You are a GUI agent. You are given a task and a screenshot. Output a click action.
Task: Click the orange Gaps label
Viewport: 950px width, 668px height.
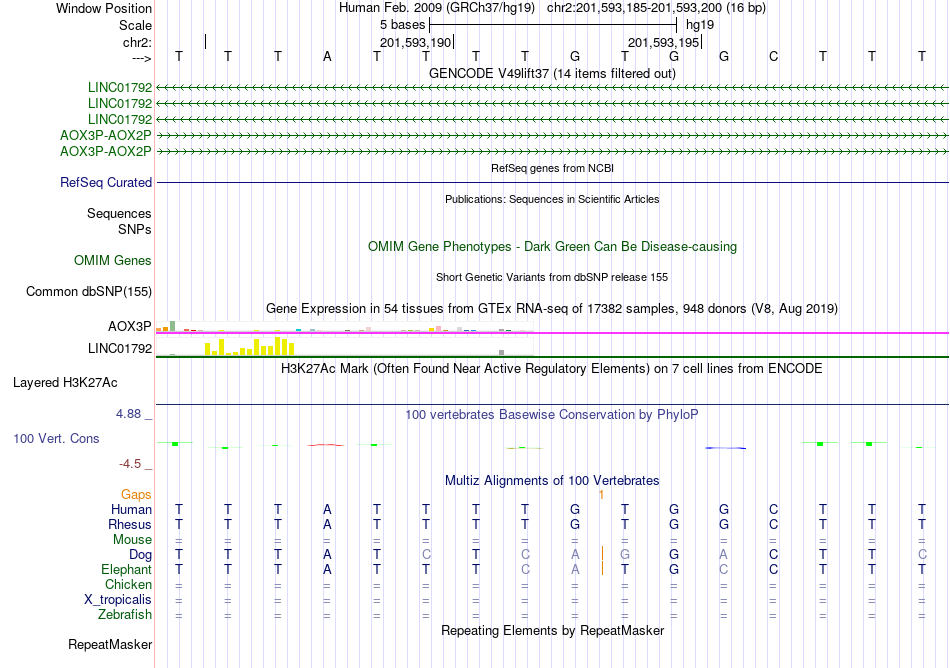pyautogui.click(x=136, y=495)
